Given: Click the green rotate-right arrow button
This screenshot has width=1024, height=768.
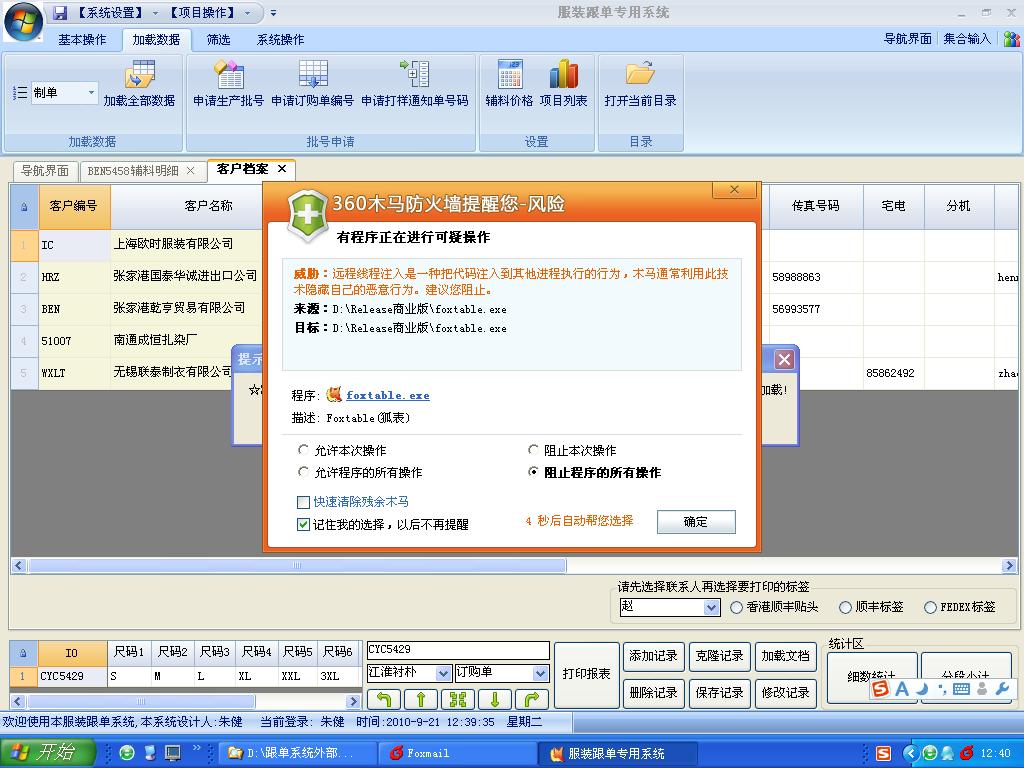Looking at the screenshot, I should (x=532, y=699).
